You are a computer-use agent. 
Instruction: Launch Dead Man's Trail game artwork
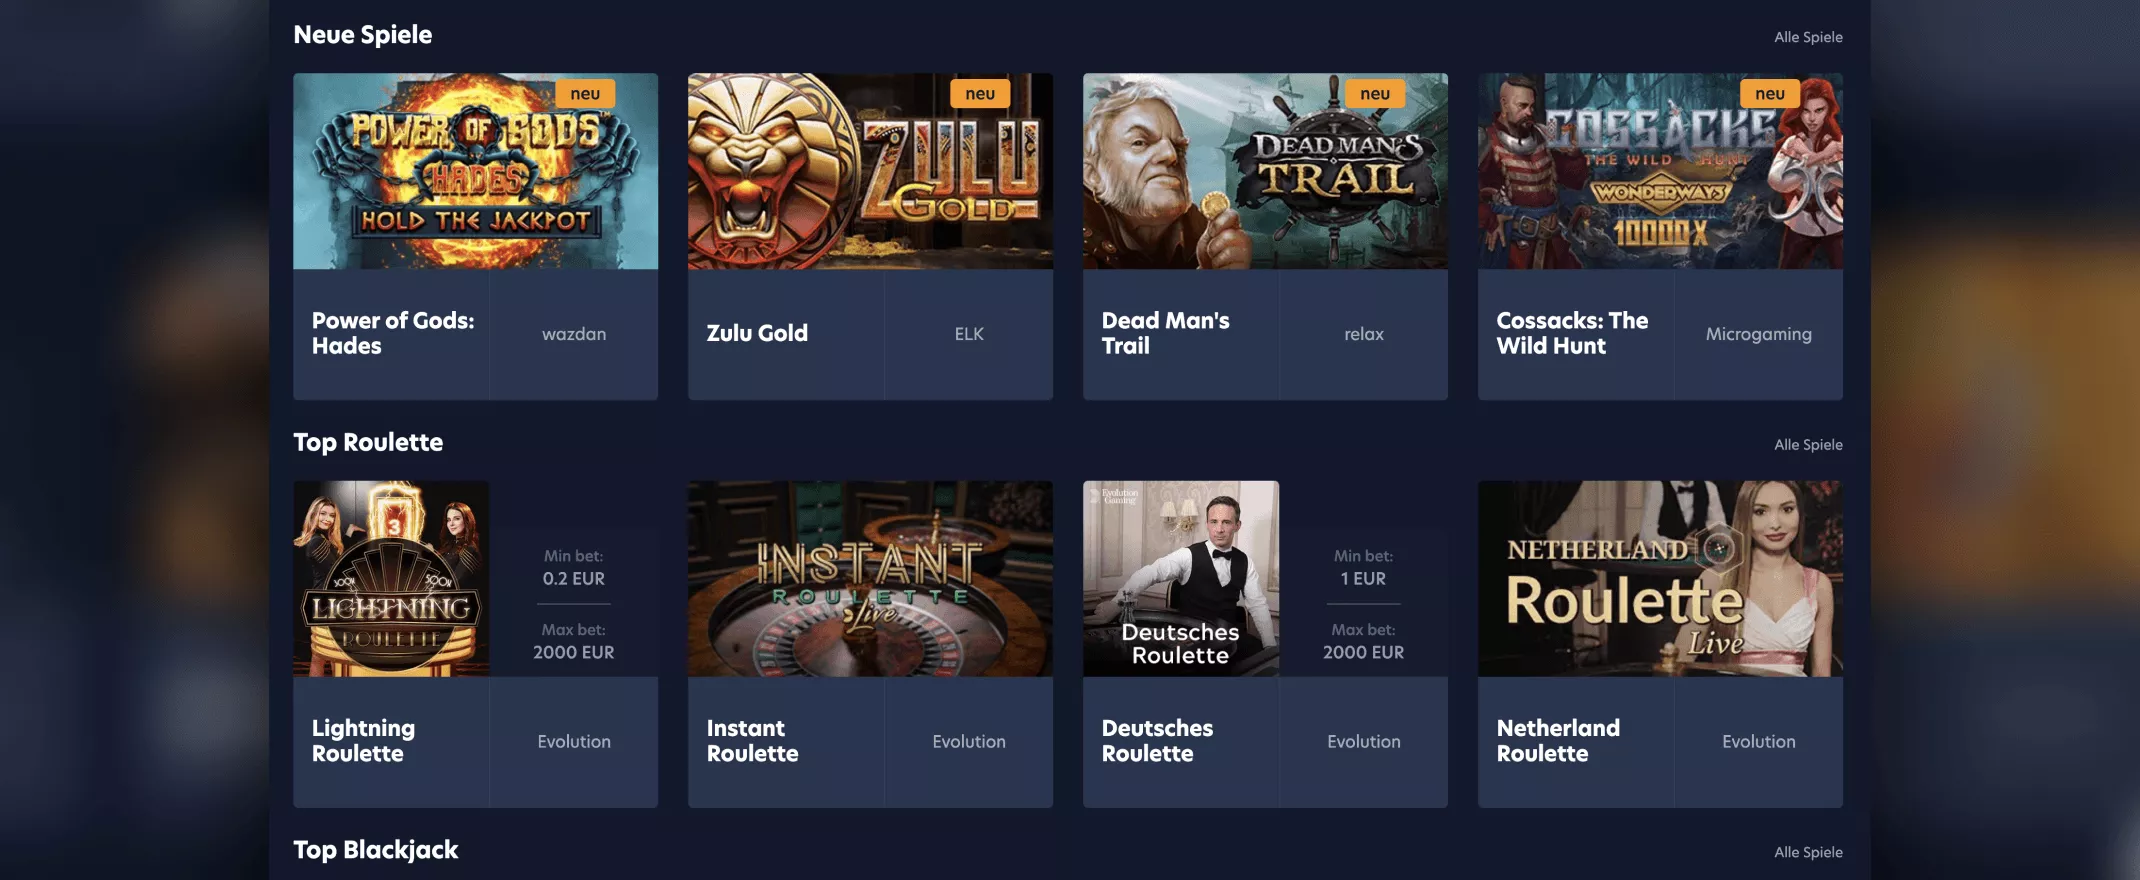[x=1265, y=171]
